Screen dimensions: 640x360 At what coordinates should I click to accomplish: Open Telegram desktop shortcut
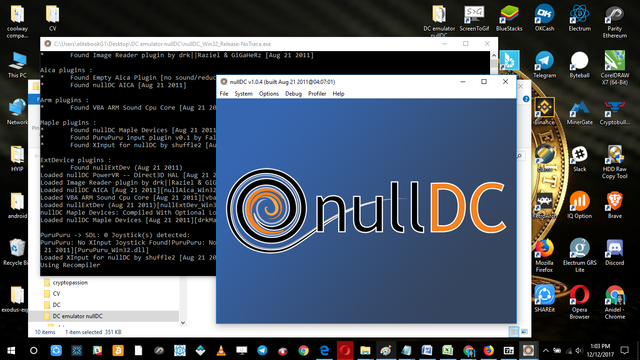pos(544,65)
